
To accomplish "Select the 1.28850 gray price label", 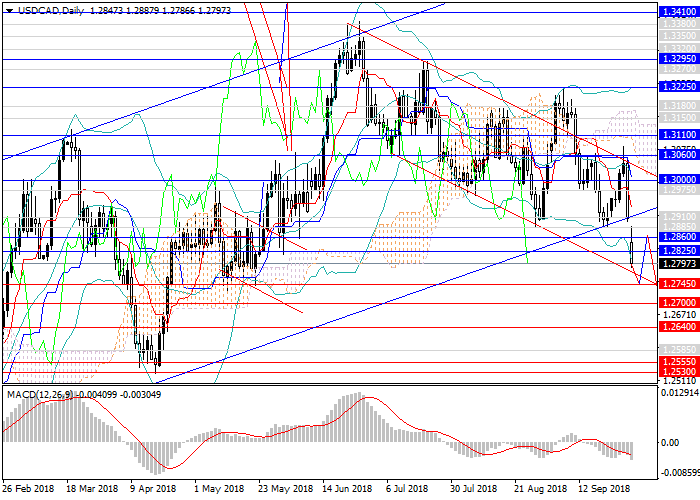I will click(679, 227).
